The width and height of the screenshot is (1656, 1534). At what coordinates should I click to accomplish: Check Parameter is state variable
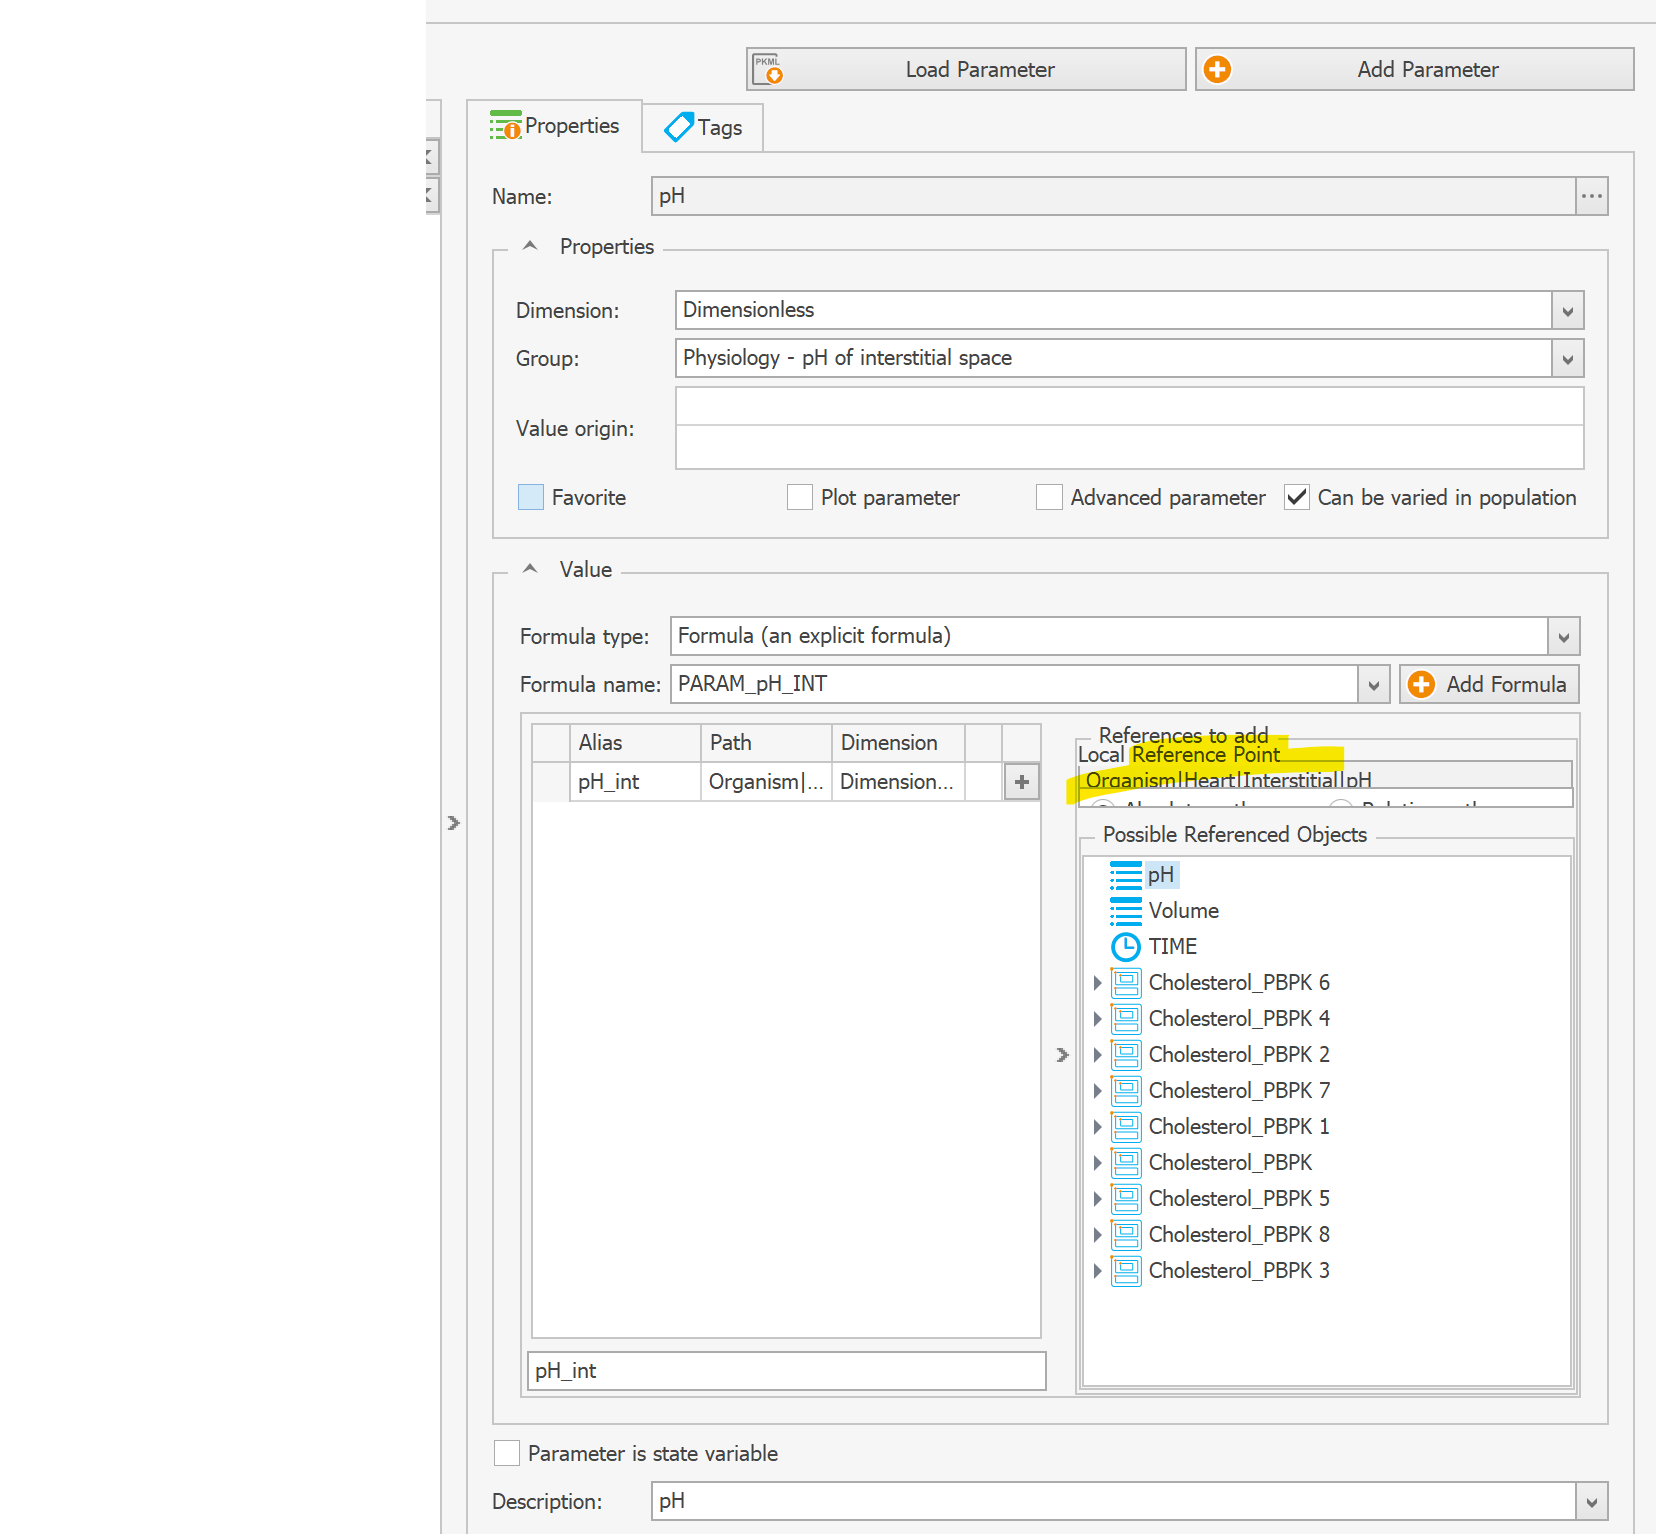pos(507,1453)
